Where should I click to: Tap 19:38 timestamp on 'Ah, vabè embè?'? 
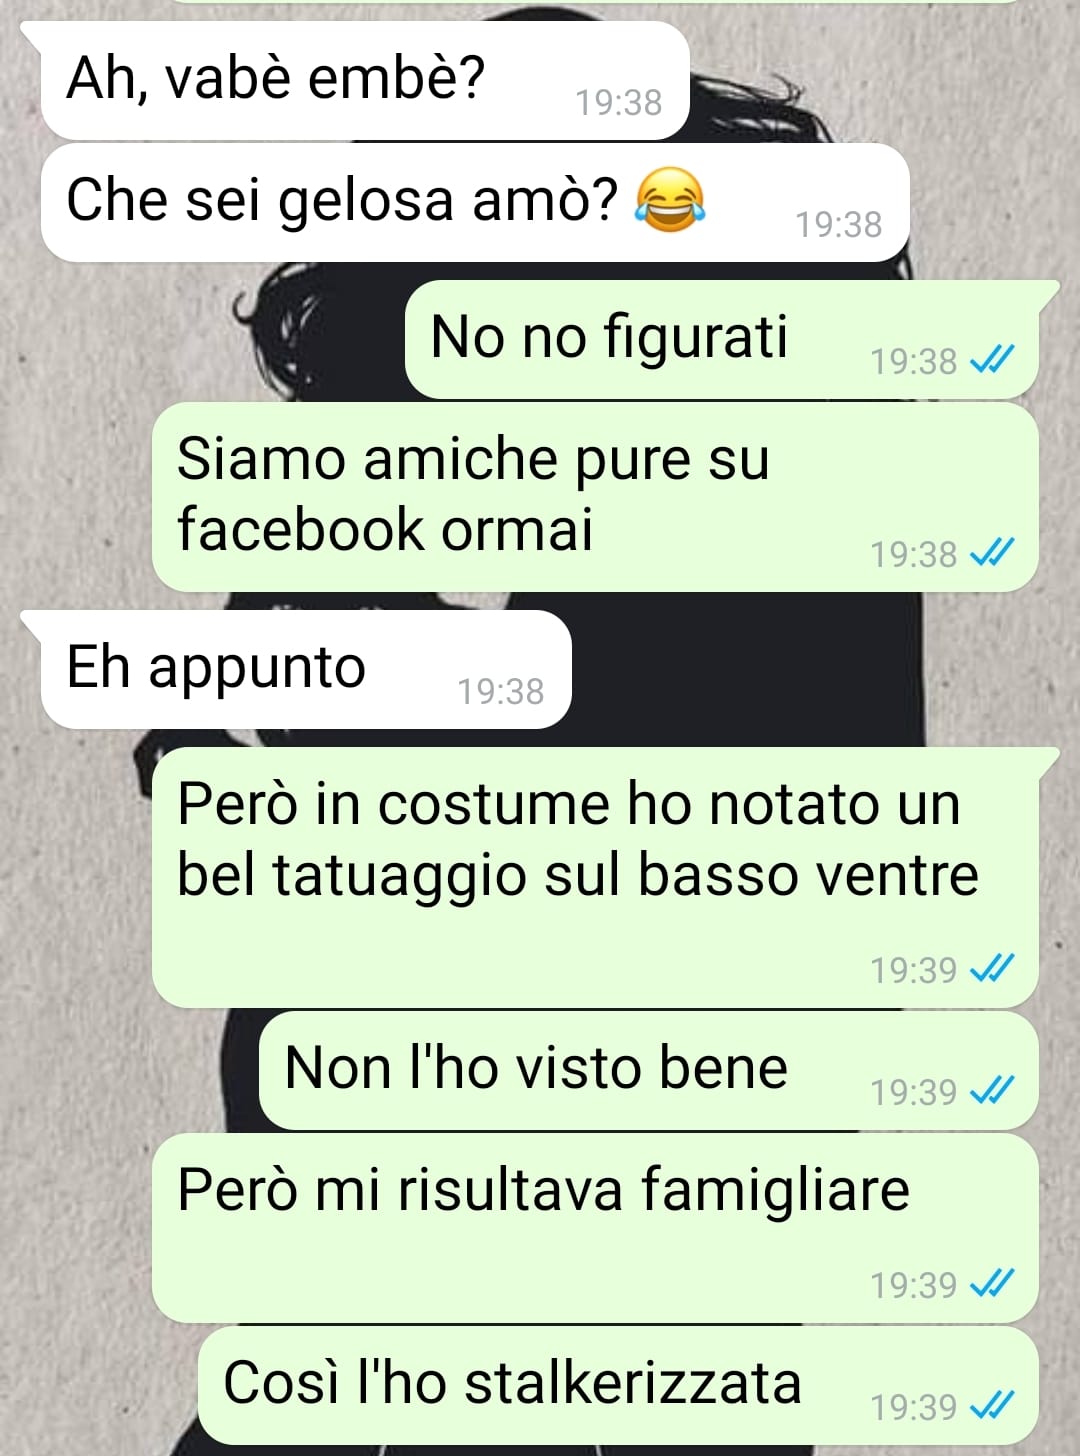pos(619,102)
